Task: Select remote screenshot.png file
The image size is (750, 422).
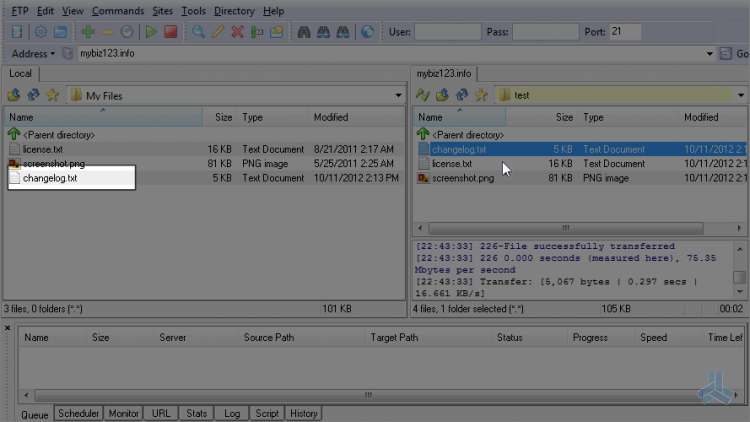Action: [463, 178]
